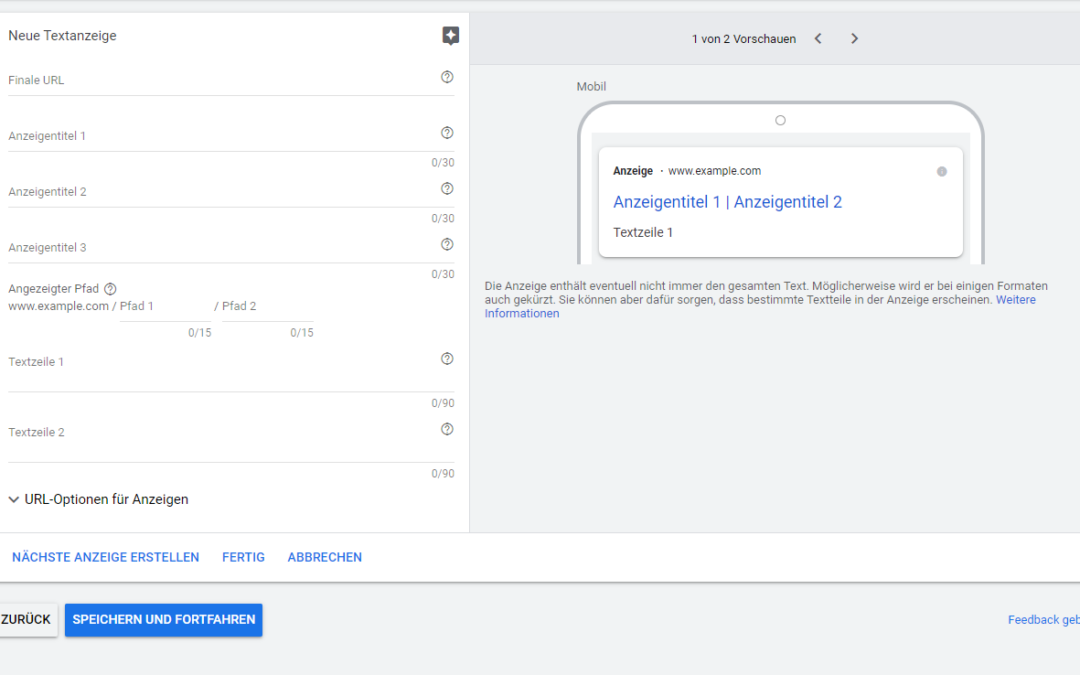Focus the Anzeigentitel 1 text field

(220, 136)
